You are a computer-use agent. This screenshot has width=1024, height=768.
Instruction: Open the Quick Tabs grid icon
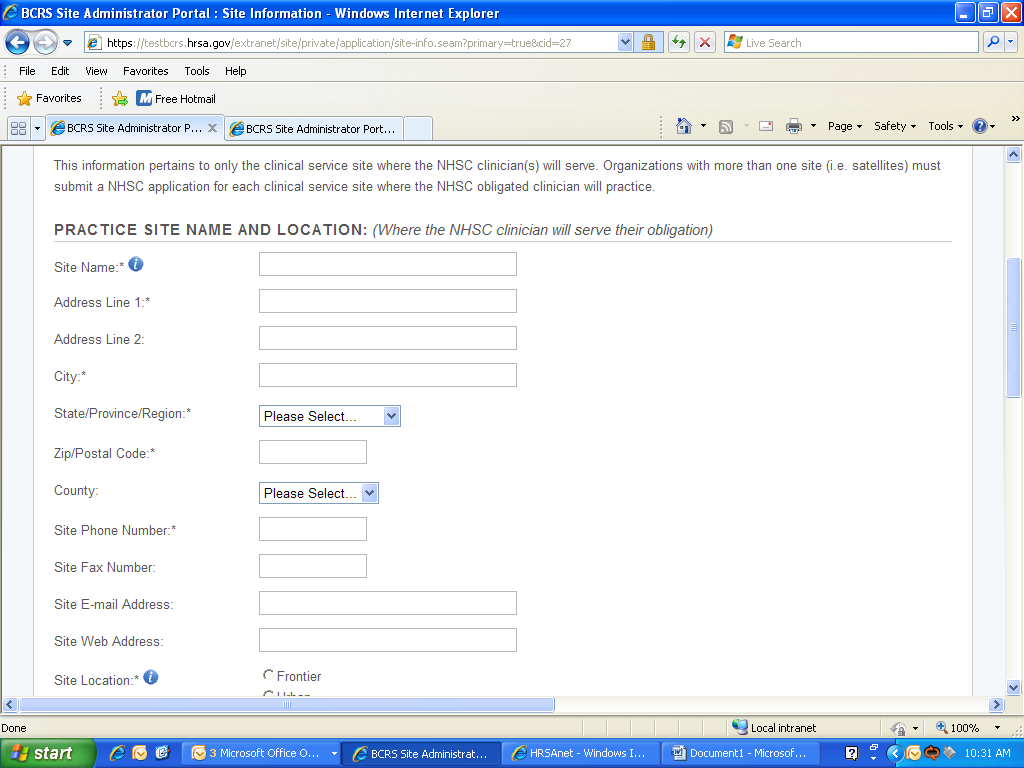click(18, 129)
